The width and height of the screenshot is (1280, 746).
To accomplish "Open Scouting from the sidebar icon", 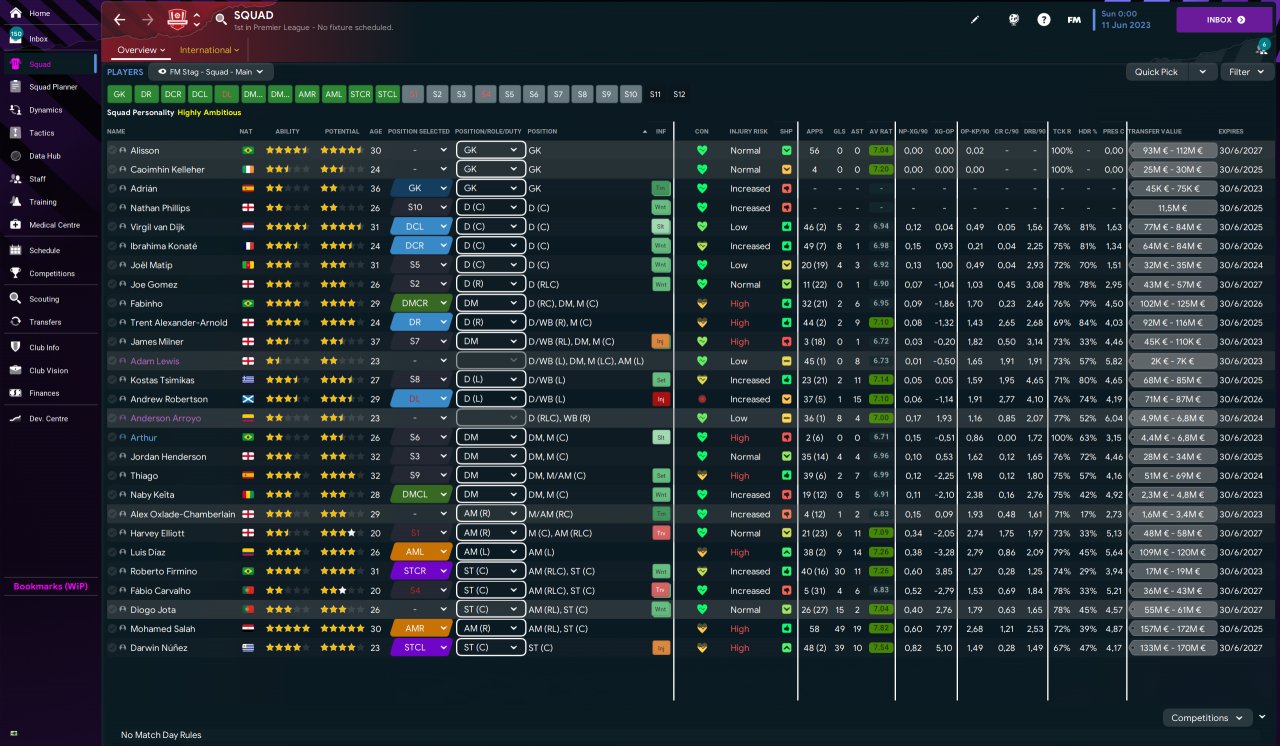I will click(x=15, y=299).
